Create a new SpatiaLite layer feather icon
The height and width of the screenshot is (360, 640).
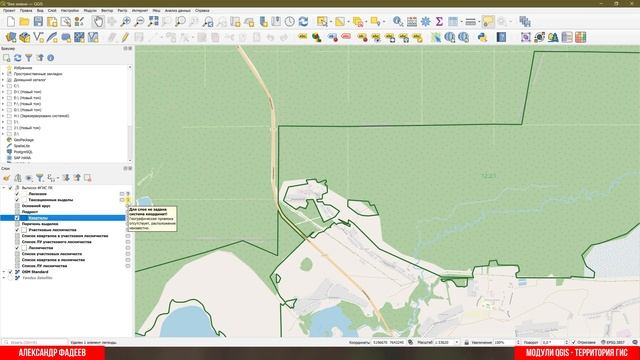click(x=52, y=38)
